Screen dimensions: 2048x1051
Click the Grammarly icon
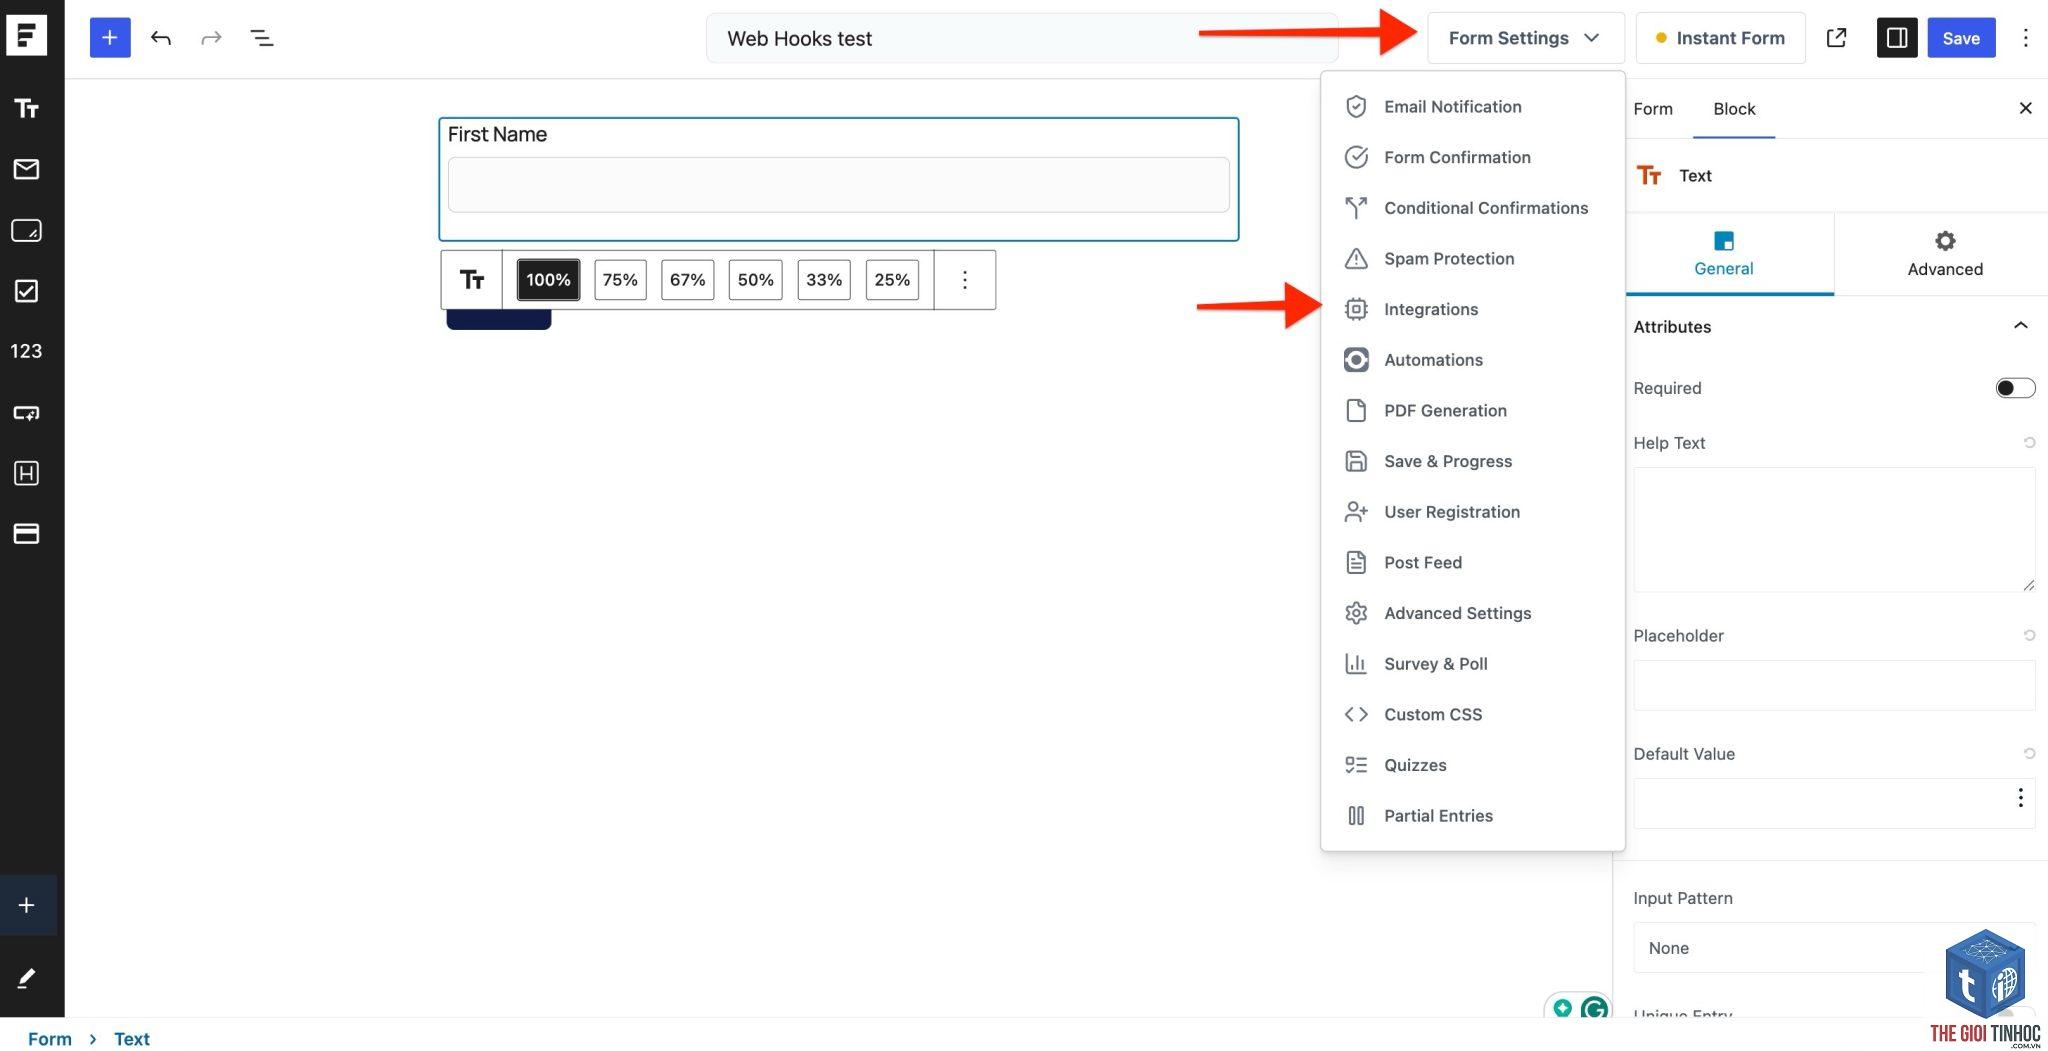point(1594,1008)
